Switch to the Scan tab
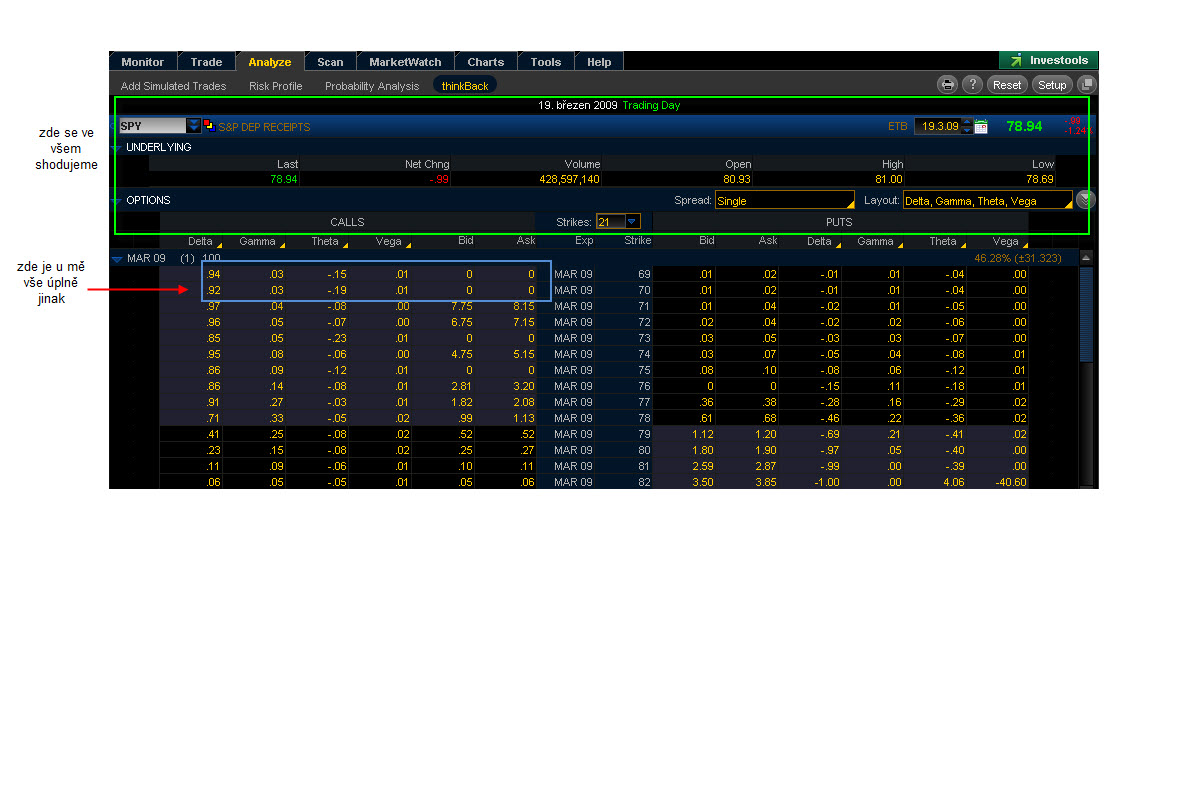1194x805 pixels. [330, 62]
